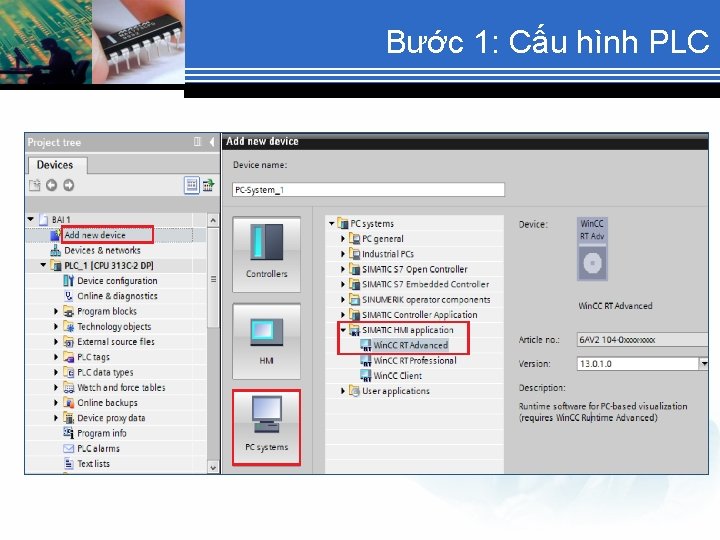Viewport: 720px width, 540px height.
Task: Click the Online & diagnostics icon
Action: point(68,296)
